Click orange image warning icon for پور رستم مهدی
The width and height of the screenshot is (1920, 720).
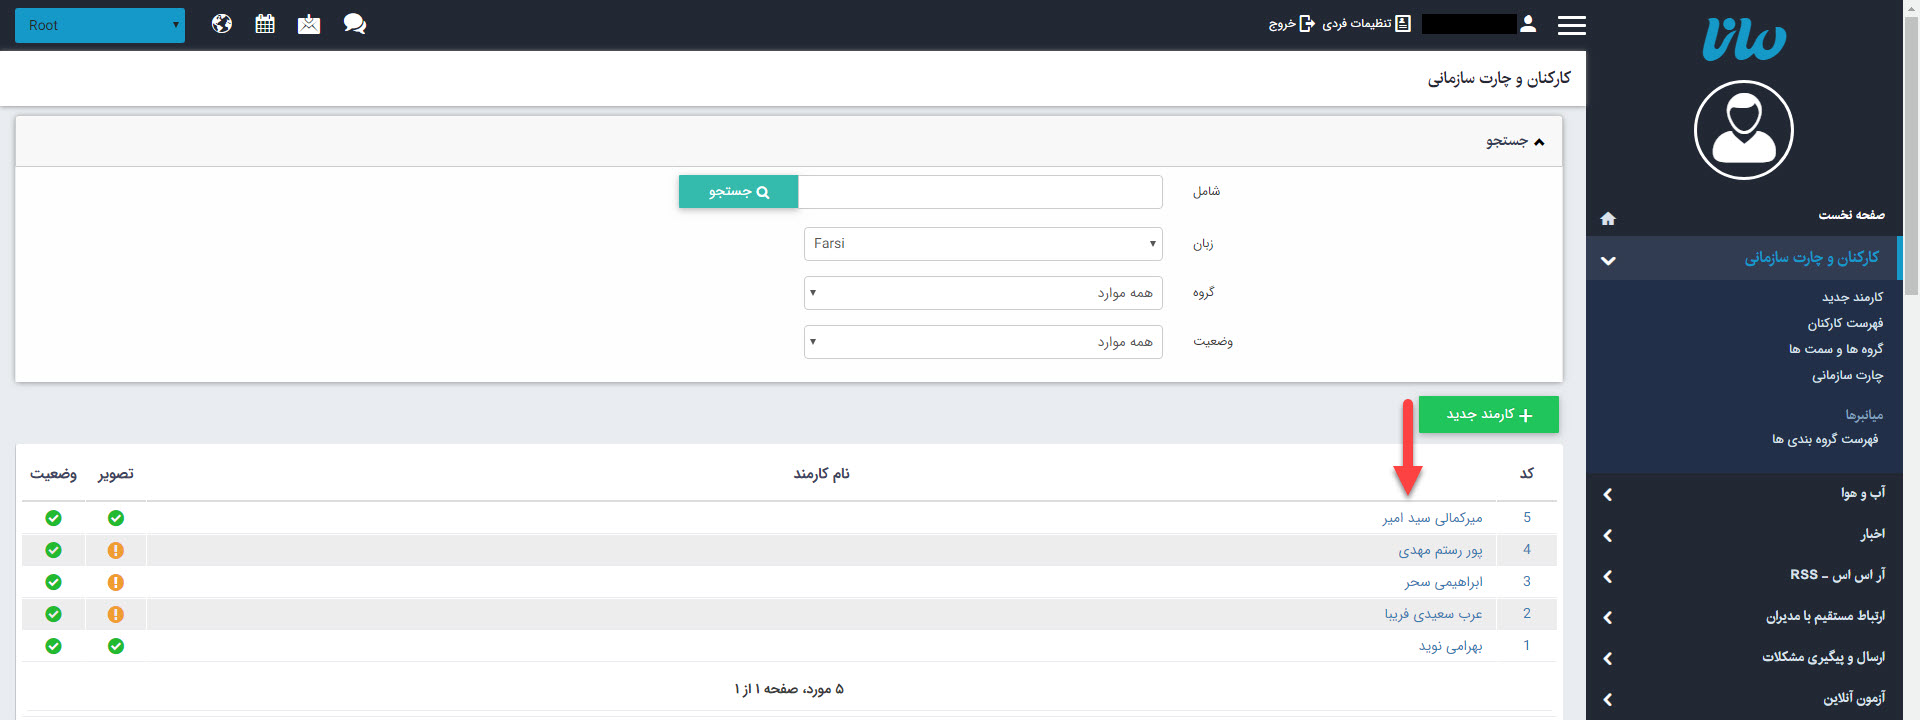click(116, 550)
